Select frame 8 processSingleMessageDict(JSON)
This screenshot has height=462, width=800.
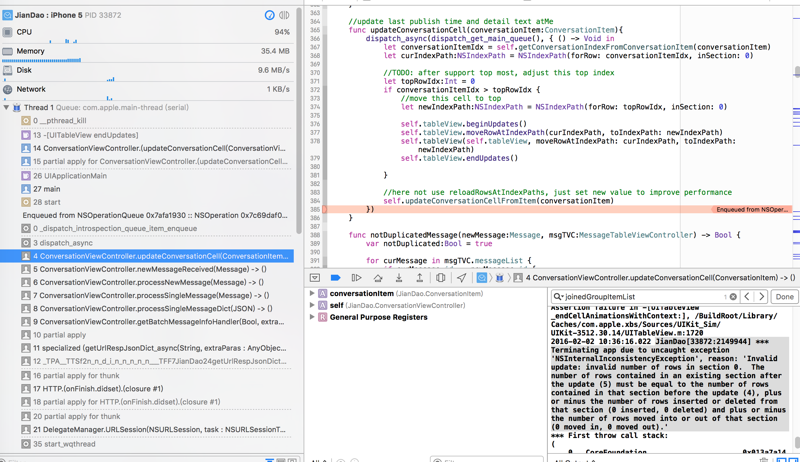153,309
